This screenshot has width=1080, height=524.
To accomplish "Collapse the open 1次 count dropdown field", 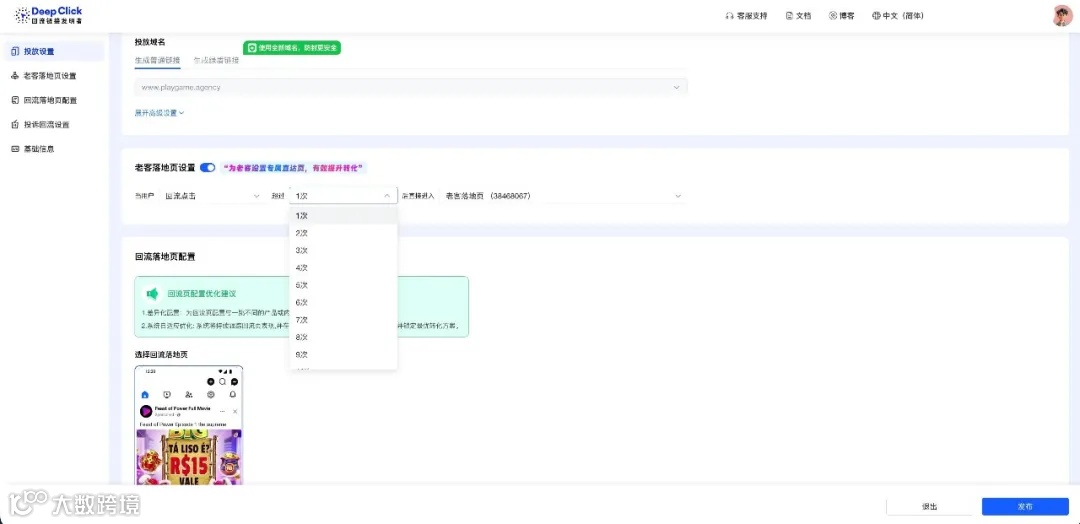I will point(343,196).
